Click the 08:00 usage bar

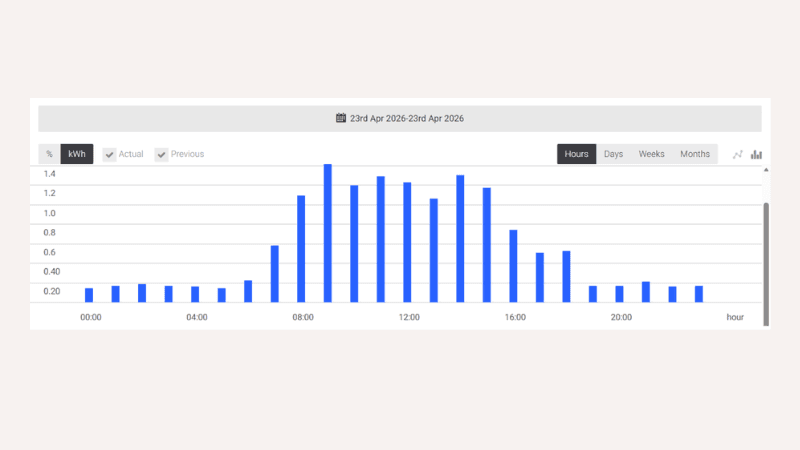(x=301, y=248)
